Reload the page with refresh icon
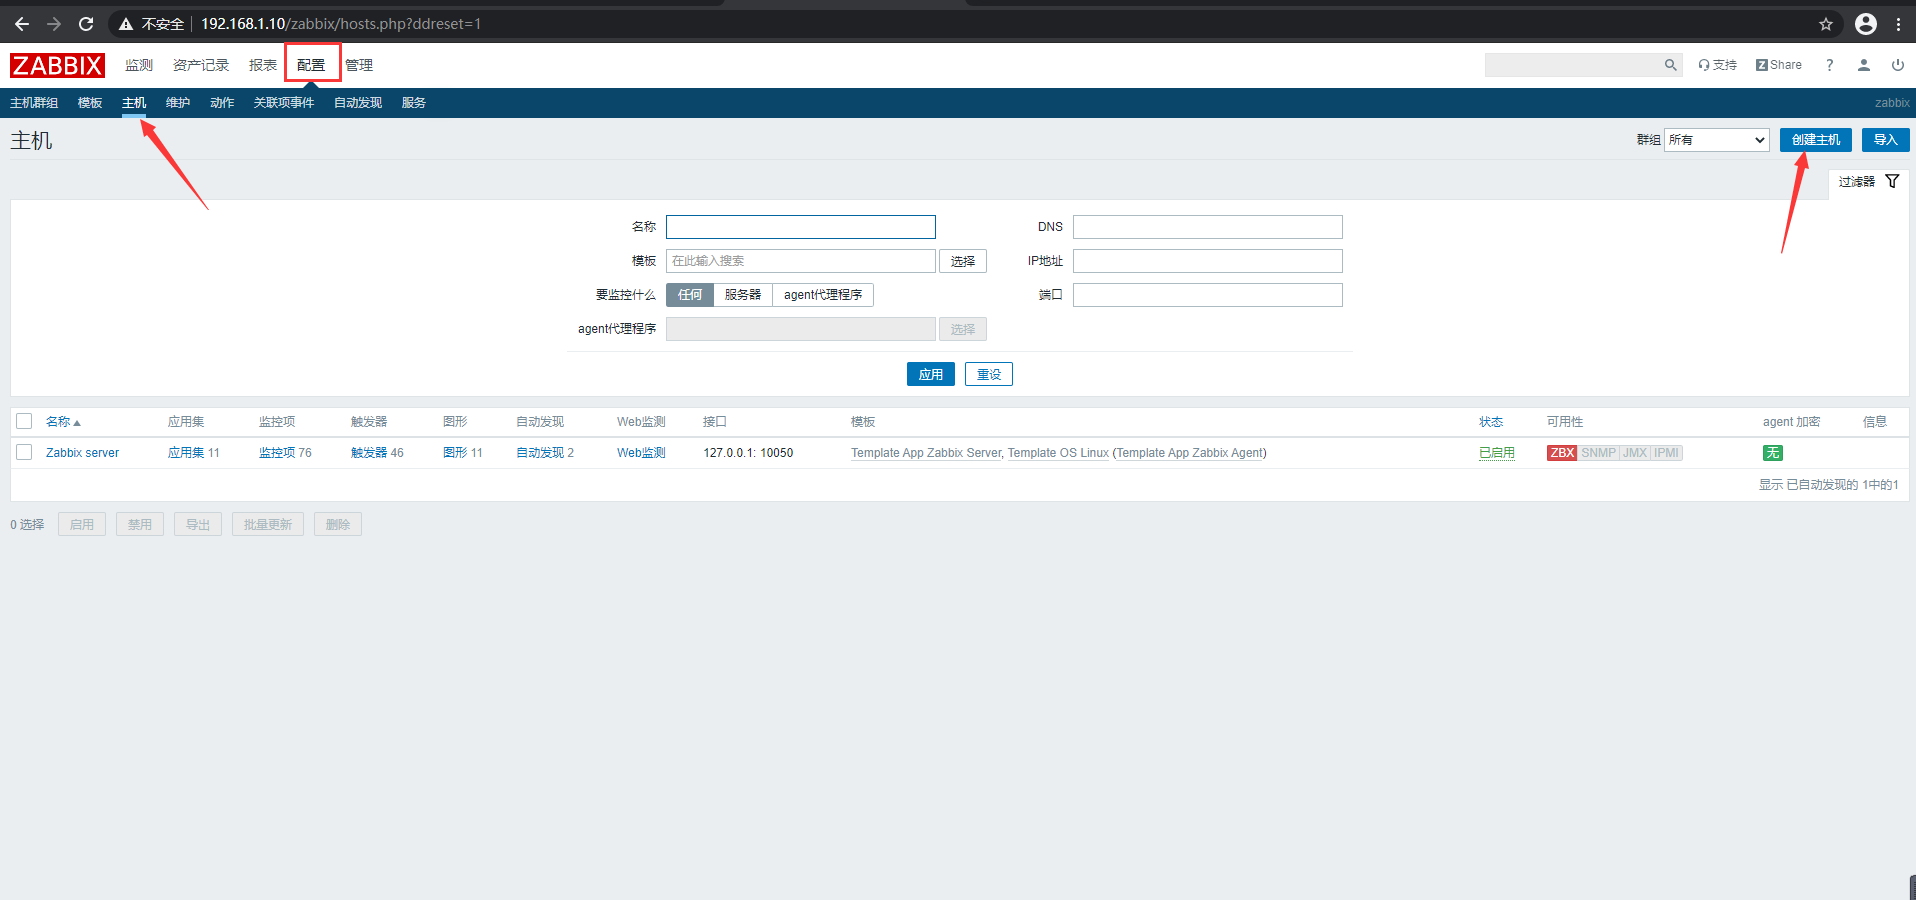This screenshot has width=1916, height=900. (86, 24)
